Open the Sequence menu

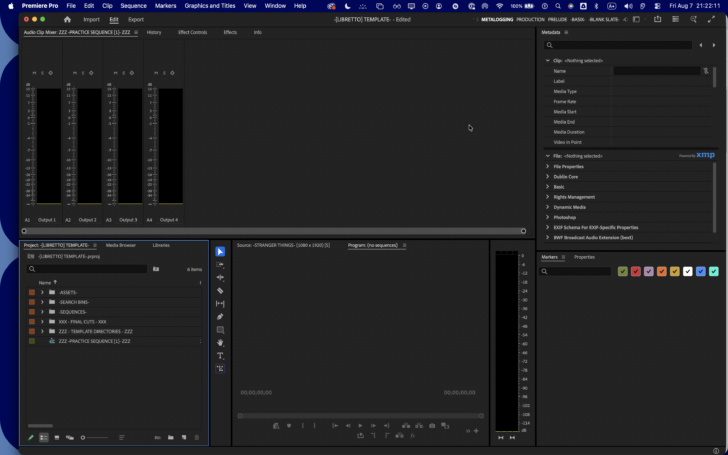(x=133, y=6)
